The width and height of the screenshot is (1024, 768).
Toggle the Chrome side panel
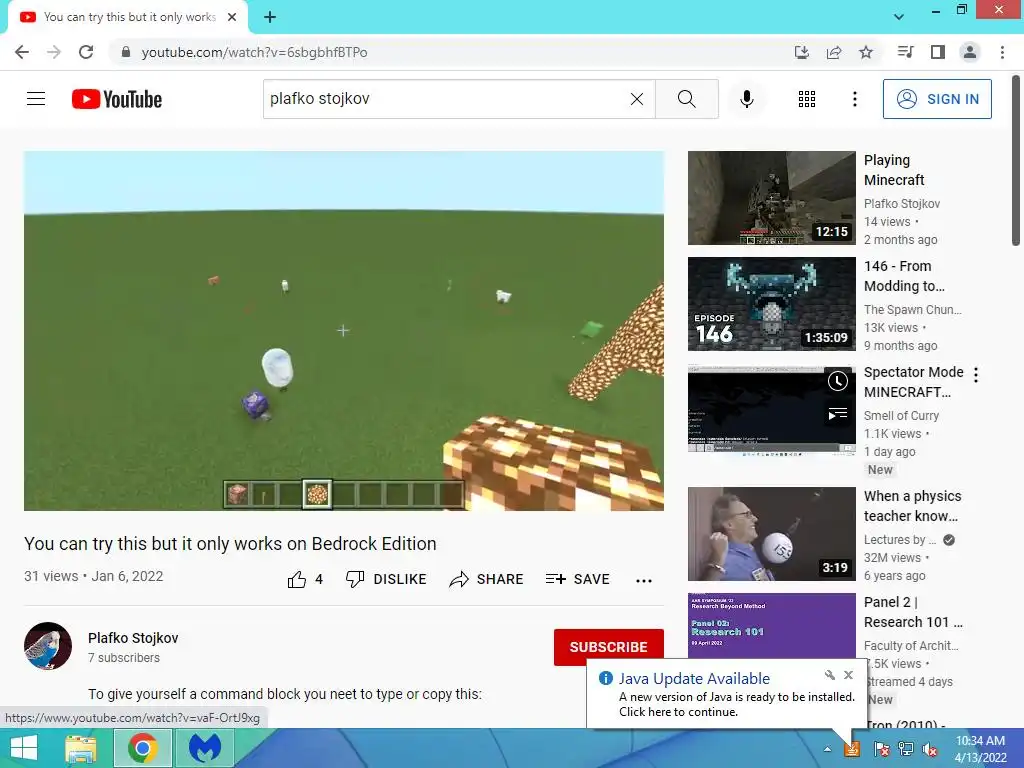coord(938,52)
